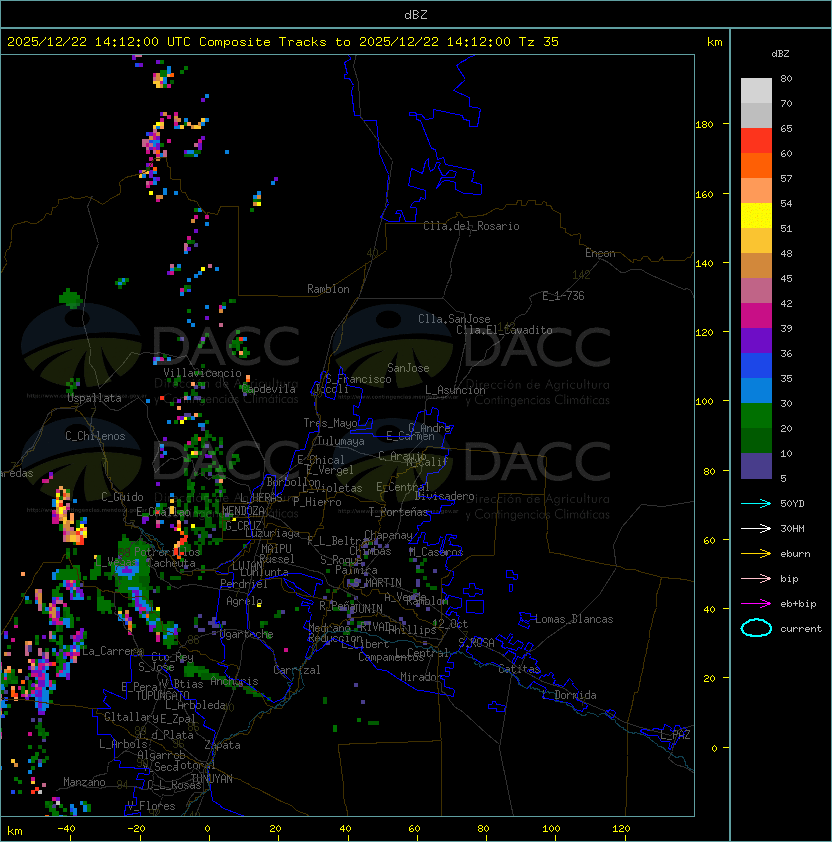Select the royal blue 35–36 dBZ swatch
The height and width of the screenshot is (842, 832).
[756, 366]
